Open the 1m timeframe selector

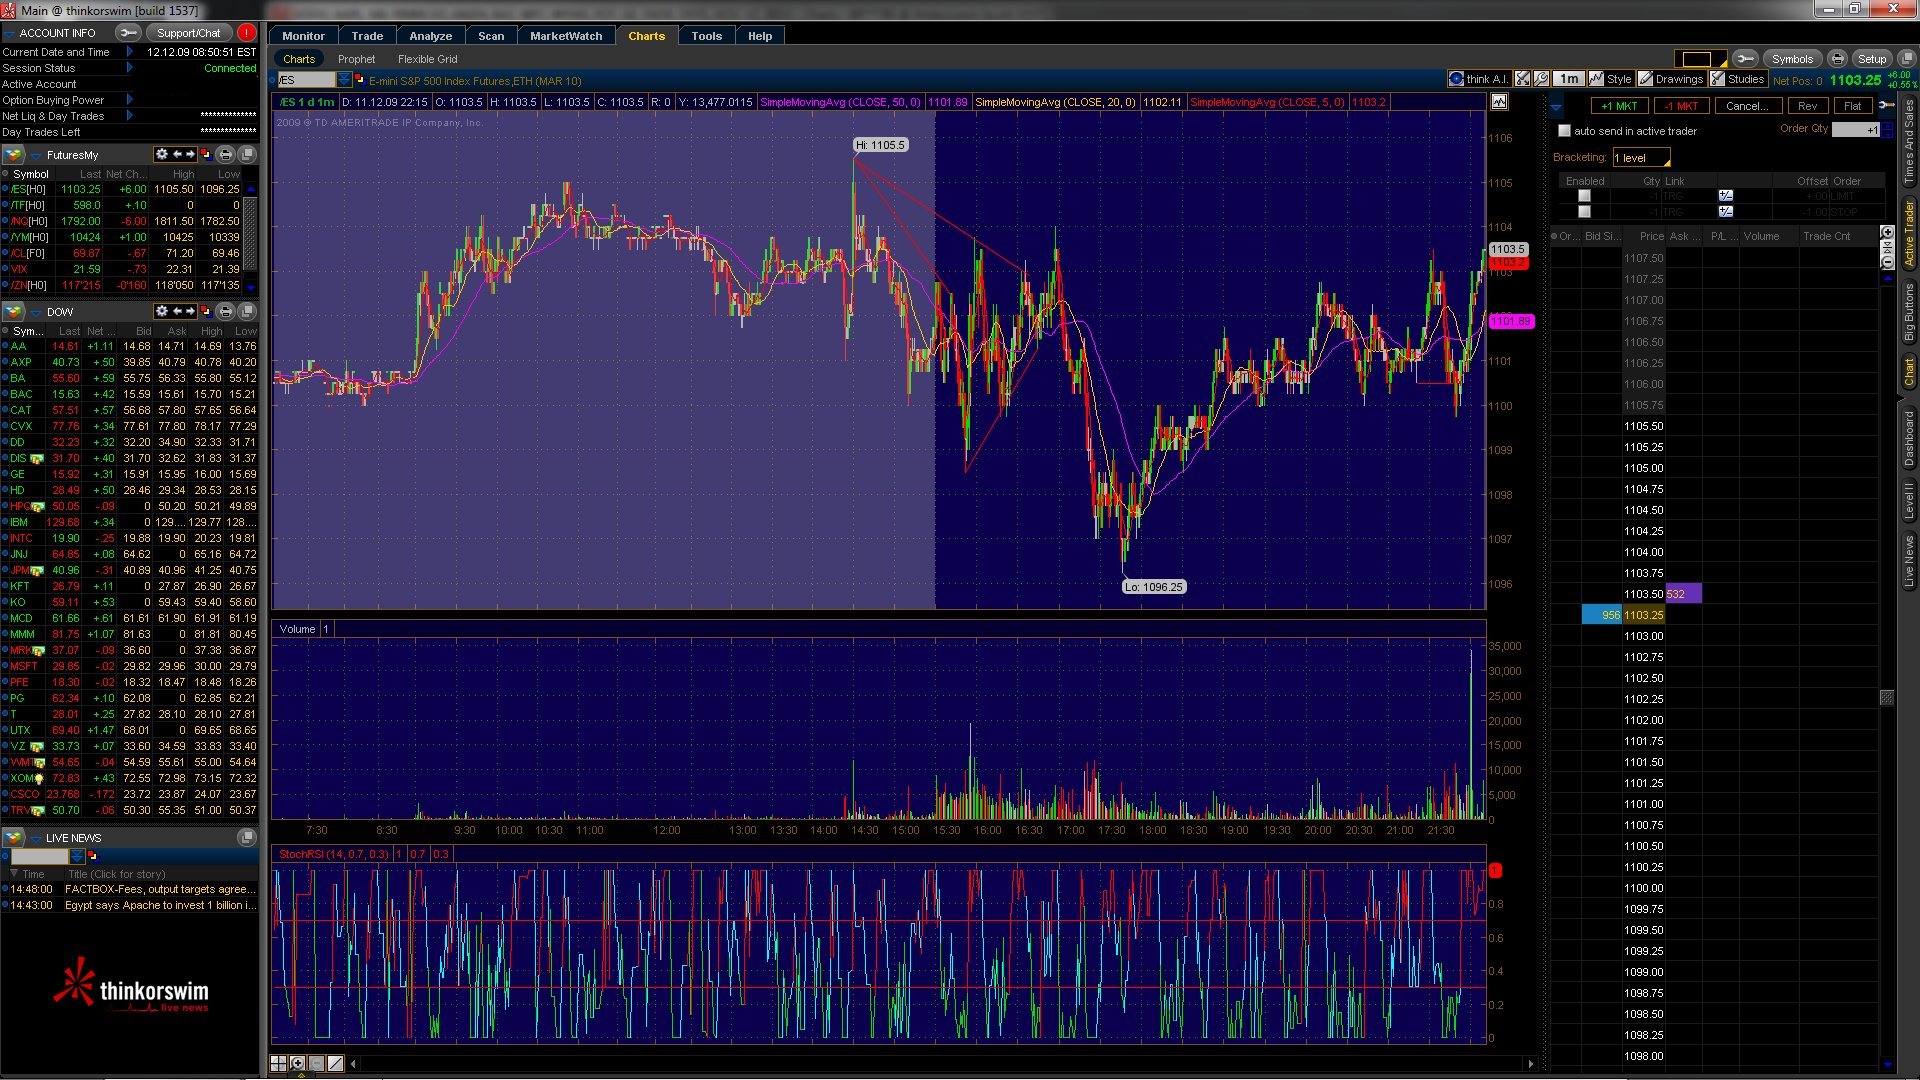pos(1569,79)
